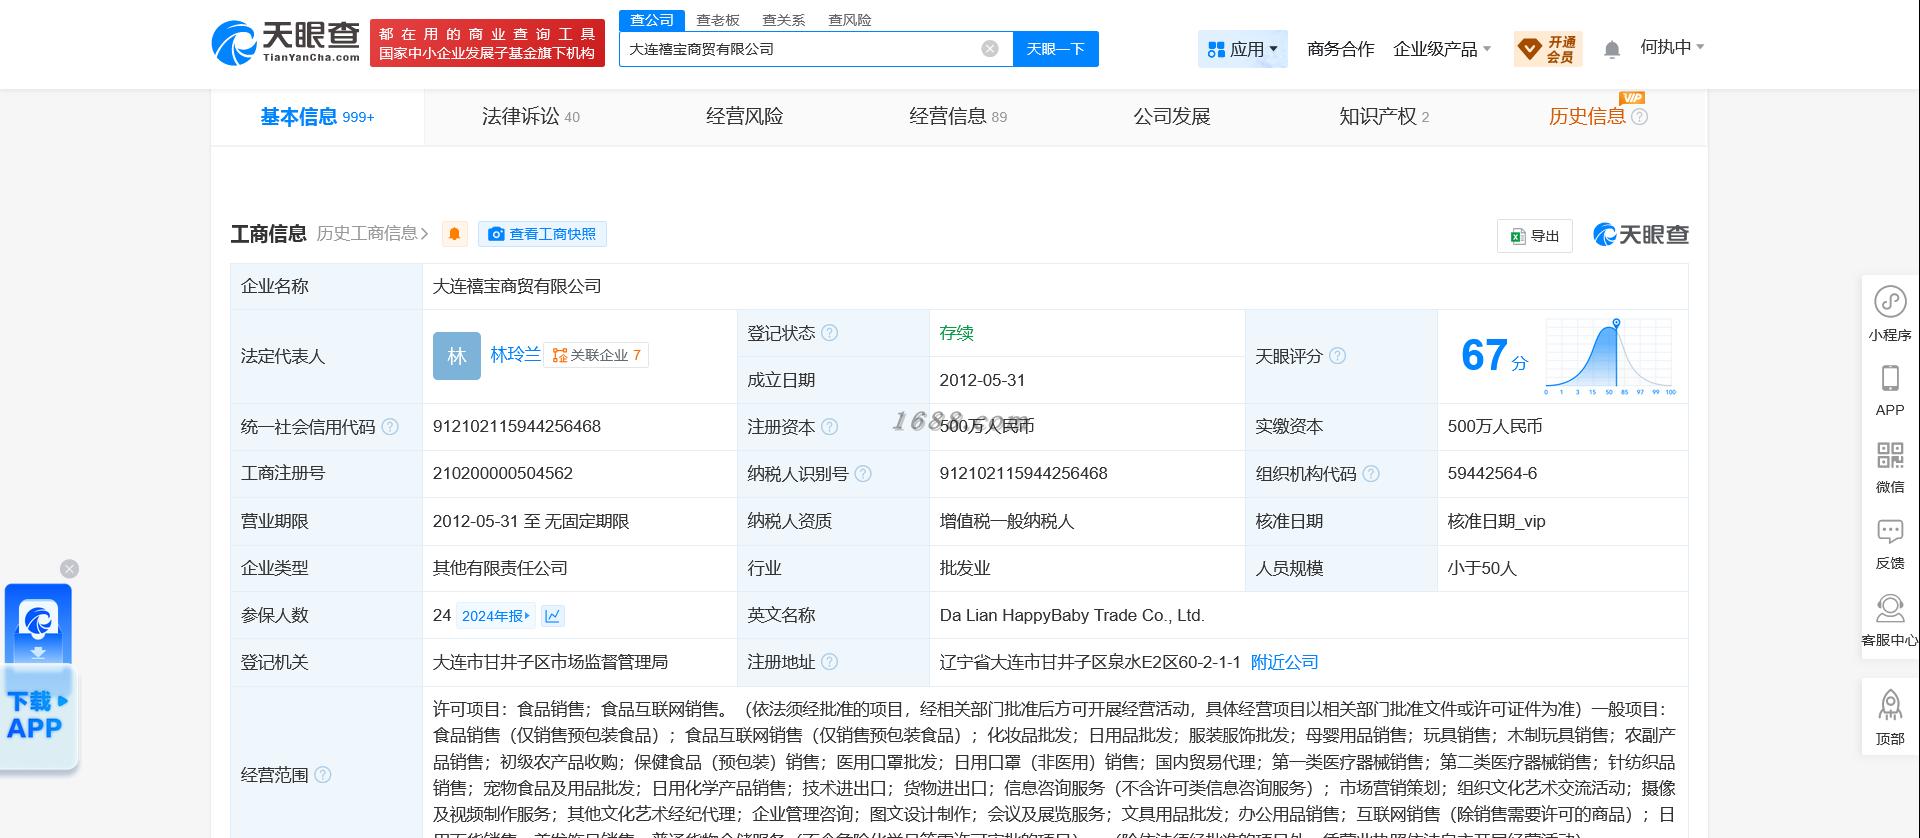The height and width of the screenshot is (838, 1920).
Task: Expand the 应用 applications dropdown
Action: pyautogui.click(x=1243, y=49)
